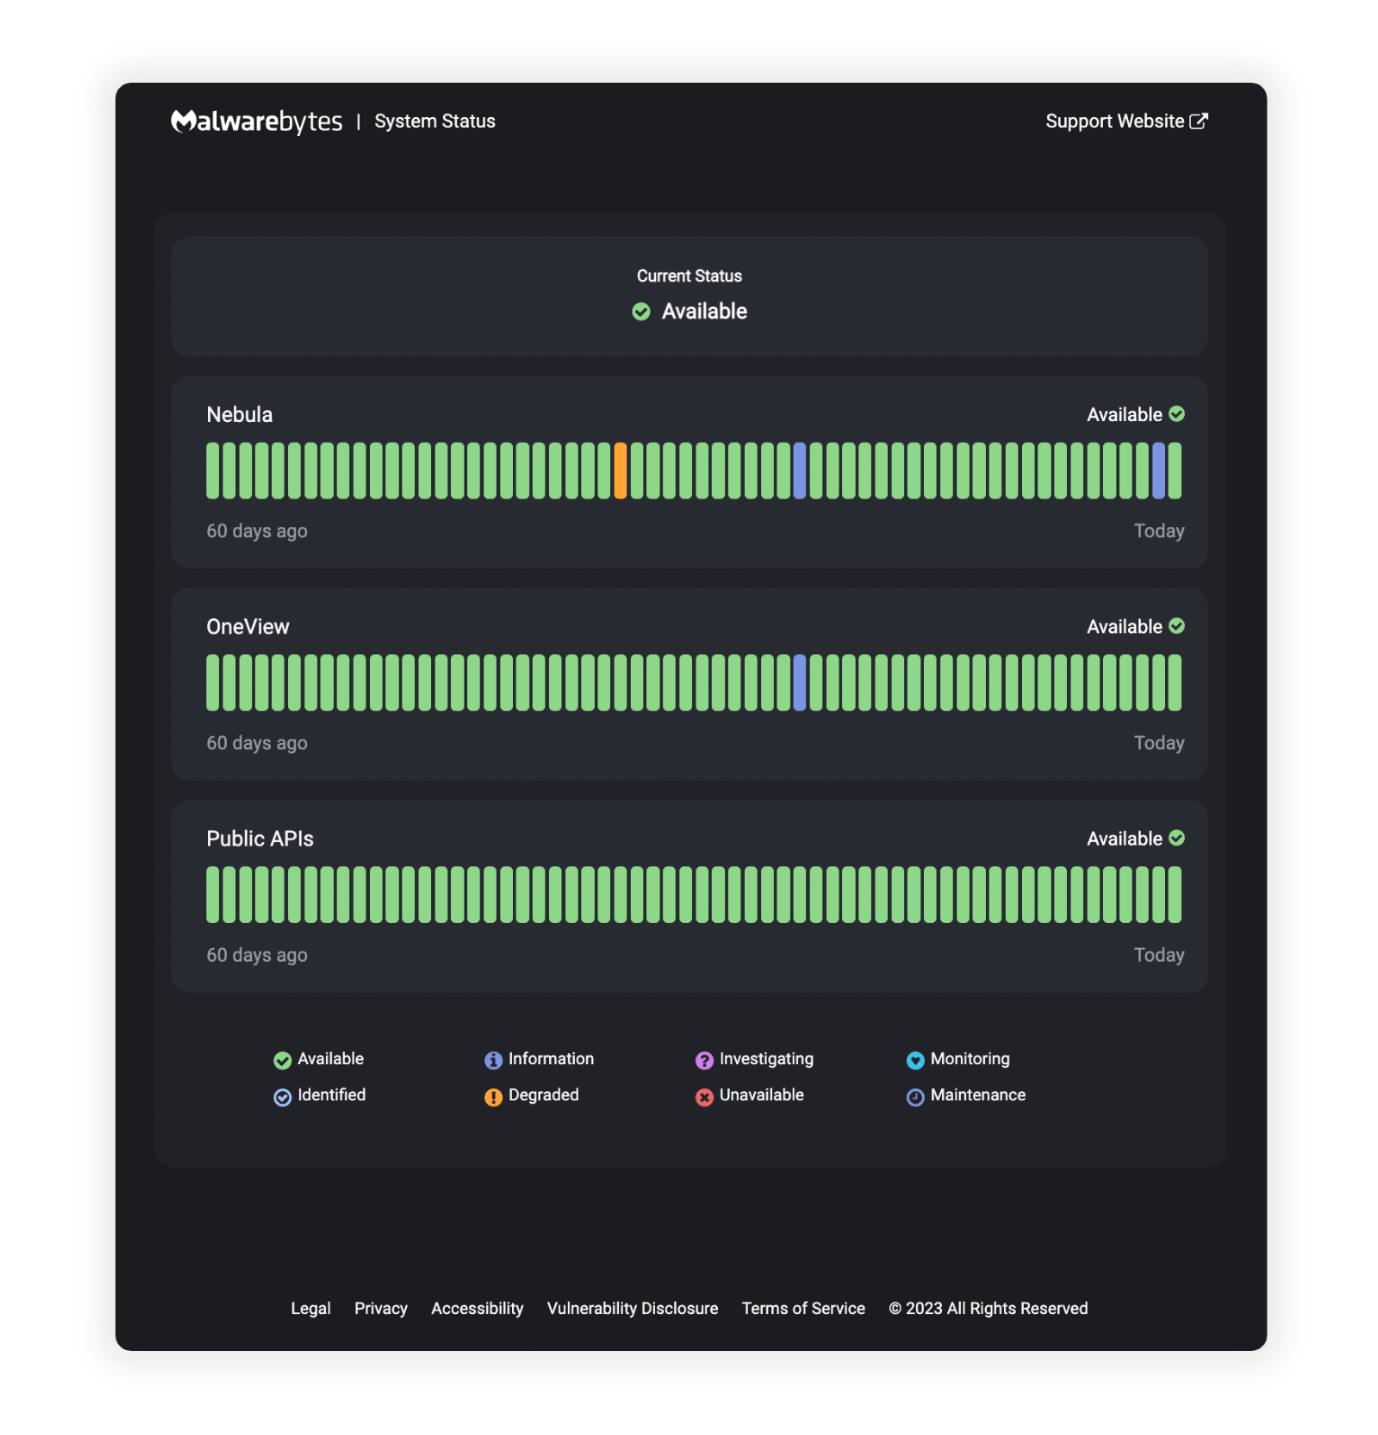Click the Public APIs service title
Screen dimensions: 1378x1435
260,838
